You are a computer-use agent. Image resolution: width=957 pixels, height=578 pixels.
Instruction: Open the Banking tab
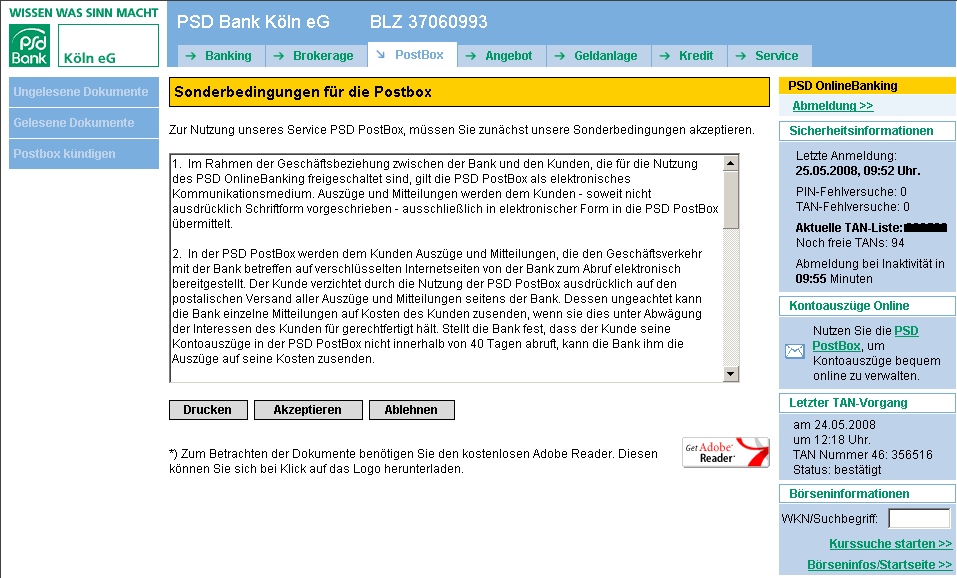[x=221, y=56]
